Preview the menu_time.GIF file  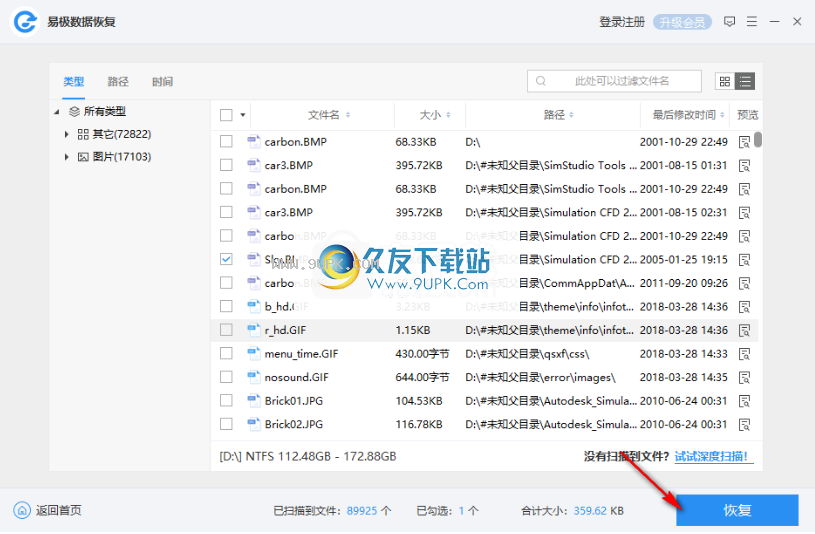744,354
